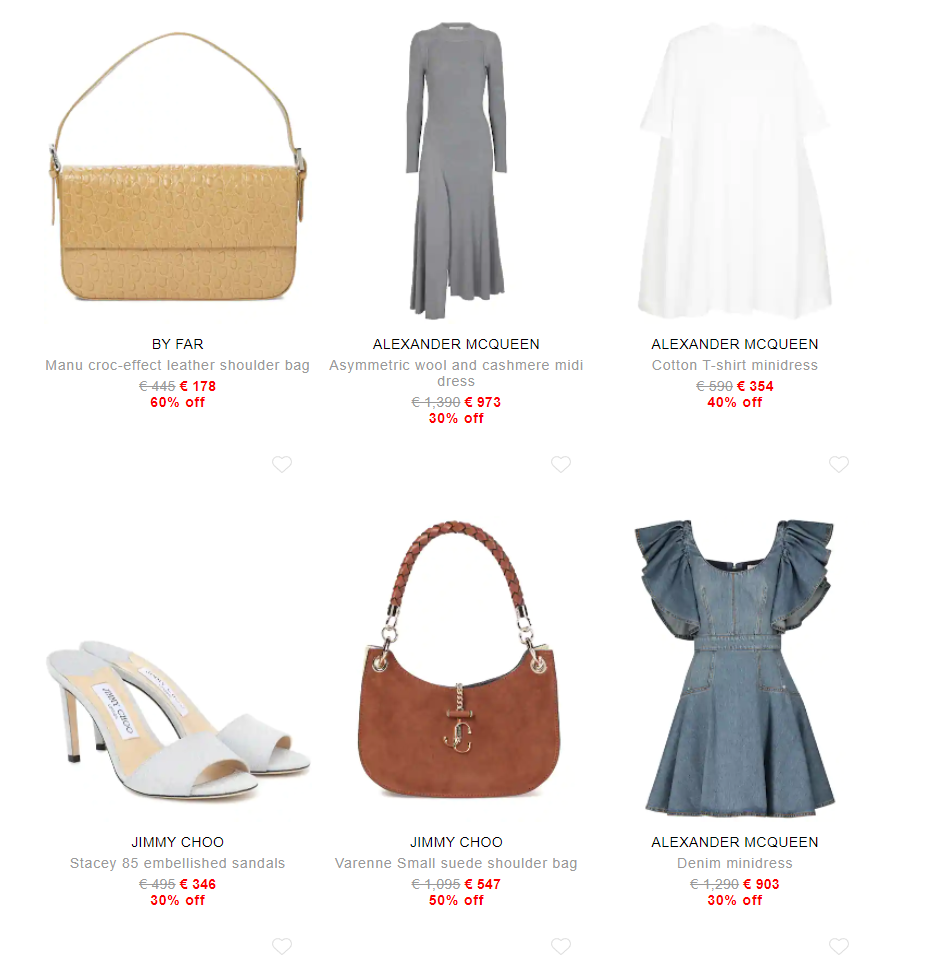This screenshot has width=933, height=971.
Task: Open JIMMY CHOO brand above Stacey 85 sandals
Action: pyautogui.click(x=178, y=842)
